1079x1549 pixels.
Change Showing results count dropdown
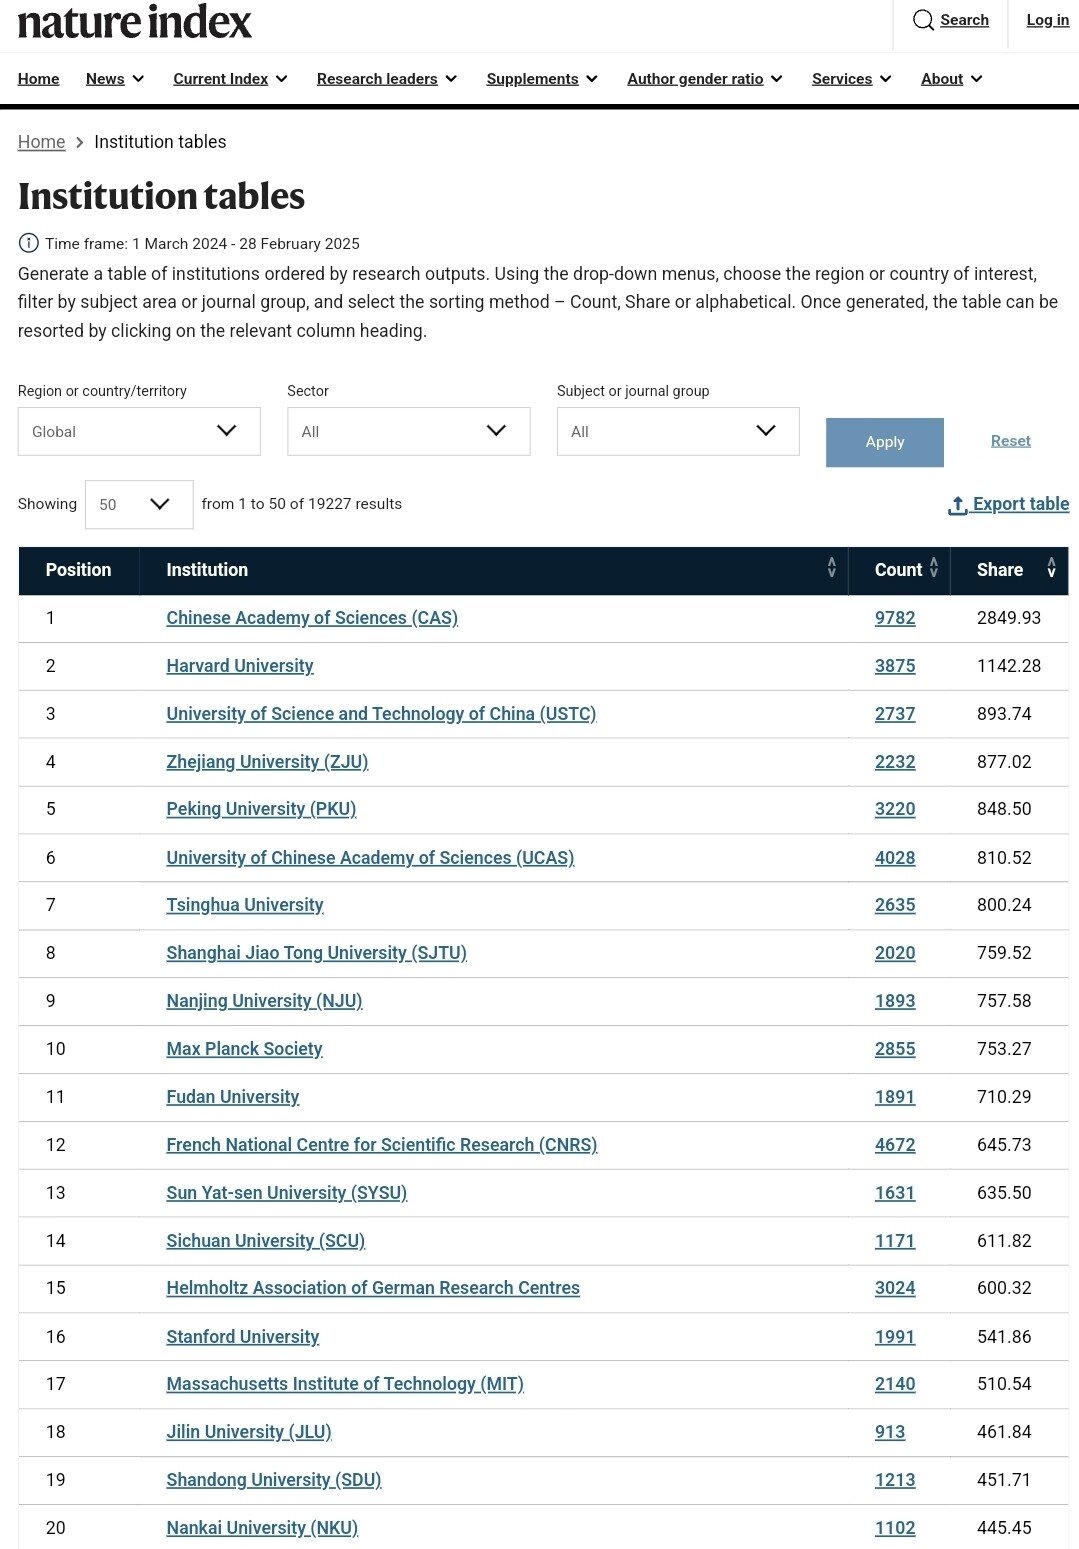pyautogui.click(x=139, y=504)
